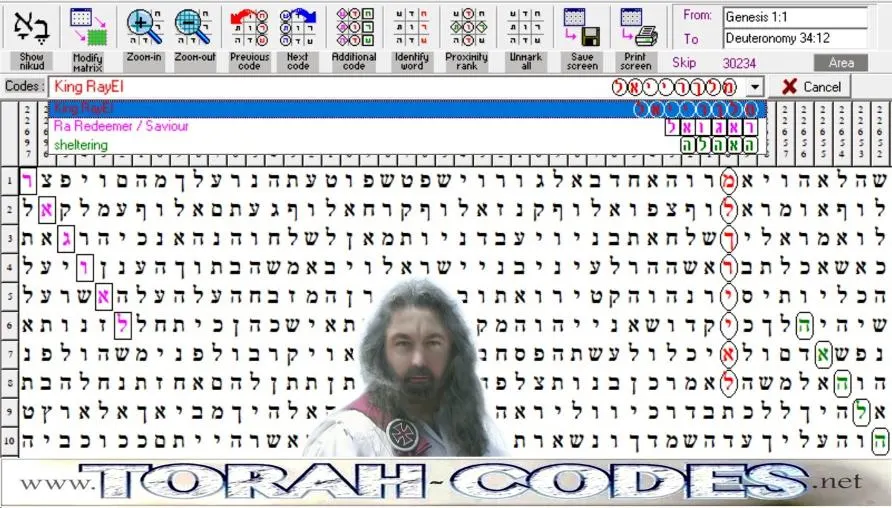
Task: Click row number 5 header
Action: [x=10, y=296]
